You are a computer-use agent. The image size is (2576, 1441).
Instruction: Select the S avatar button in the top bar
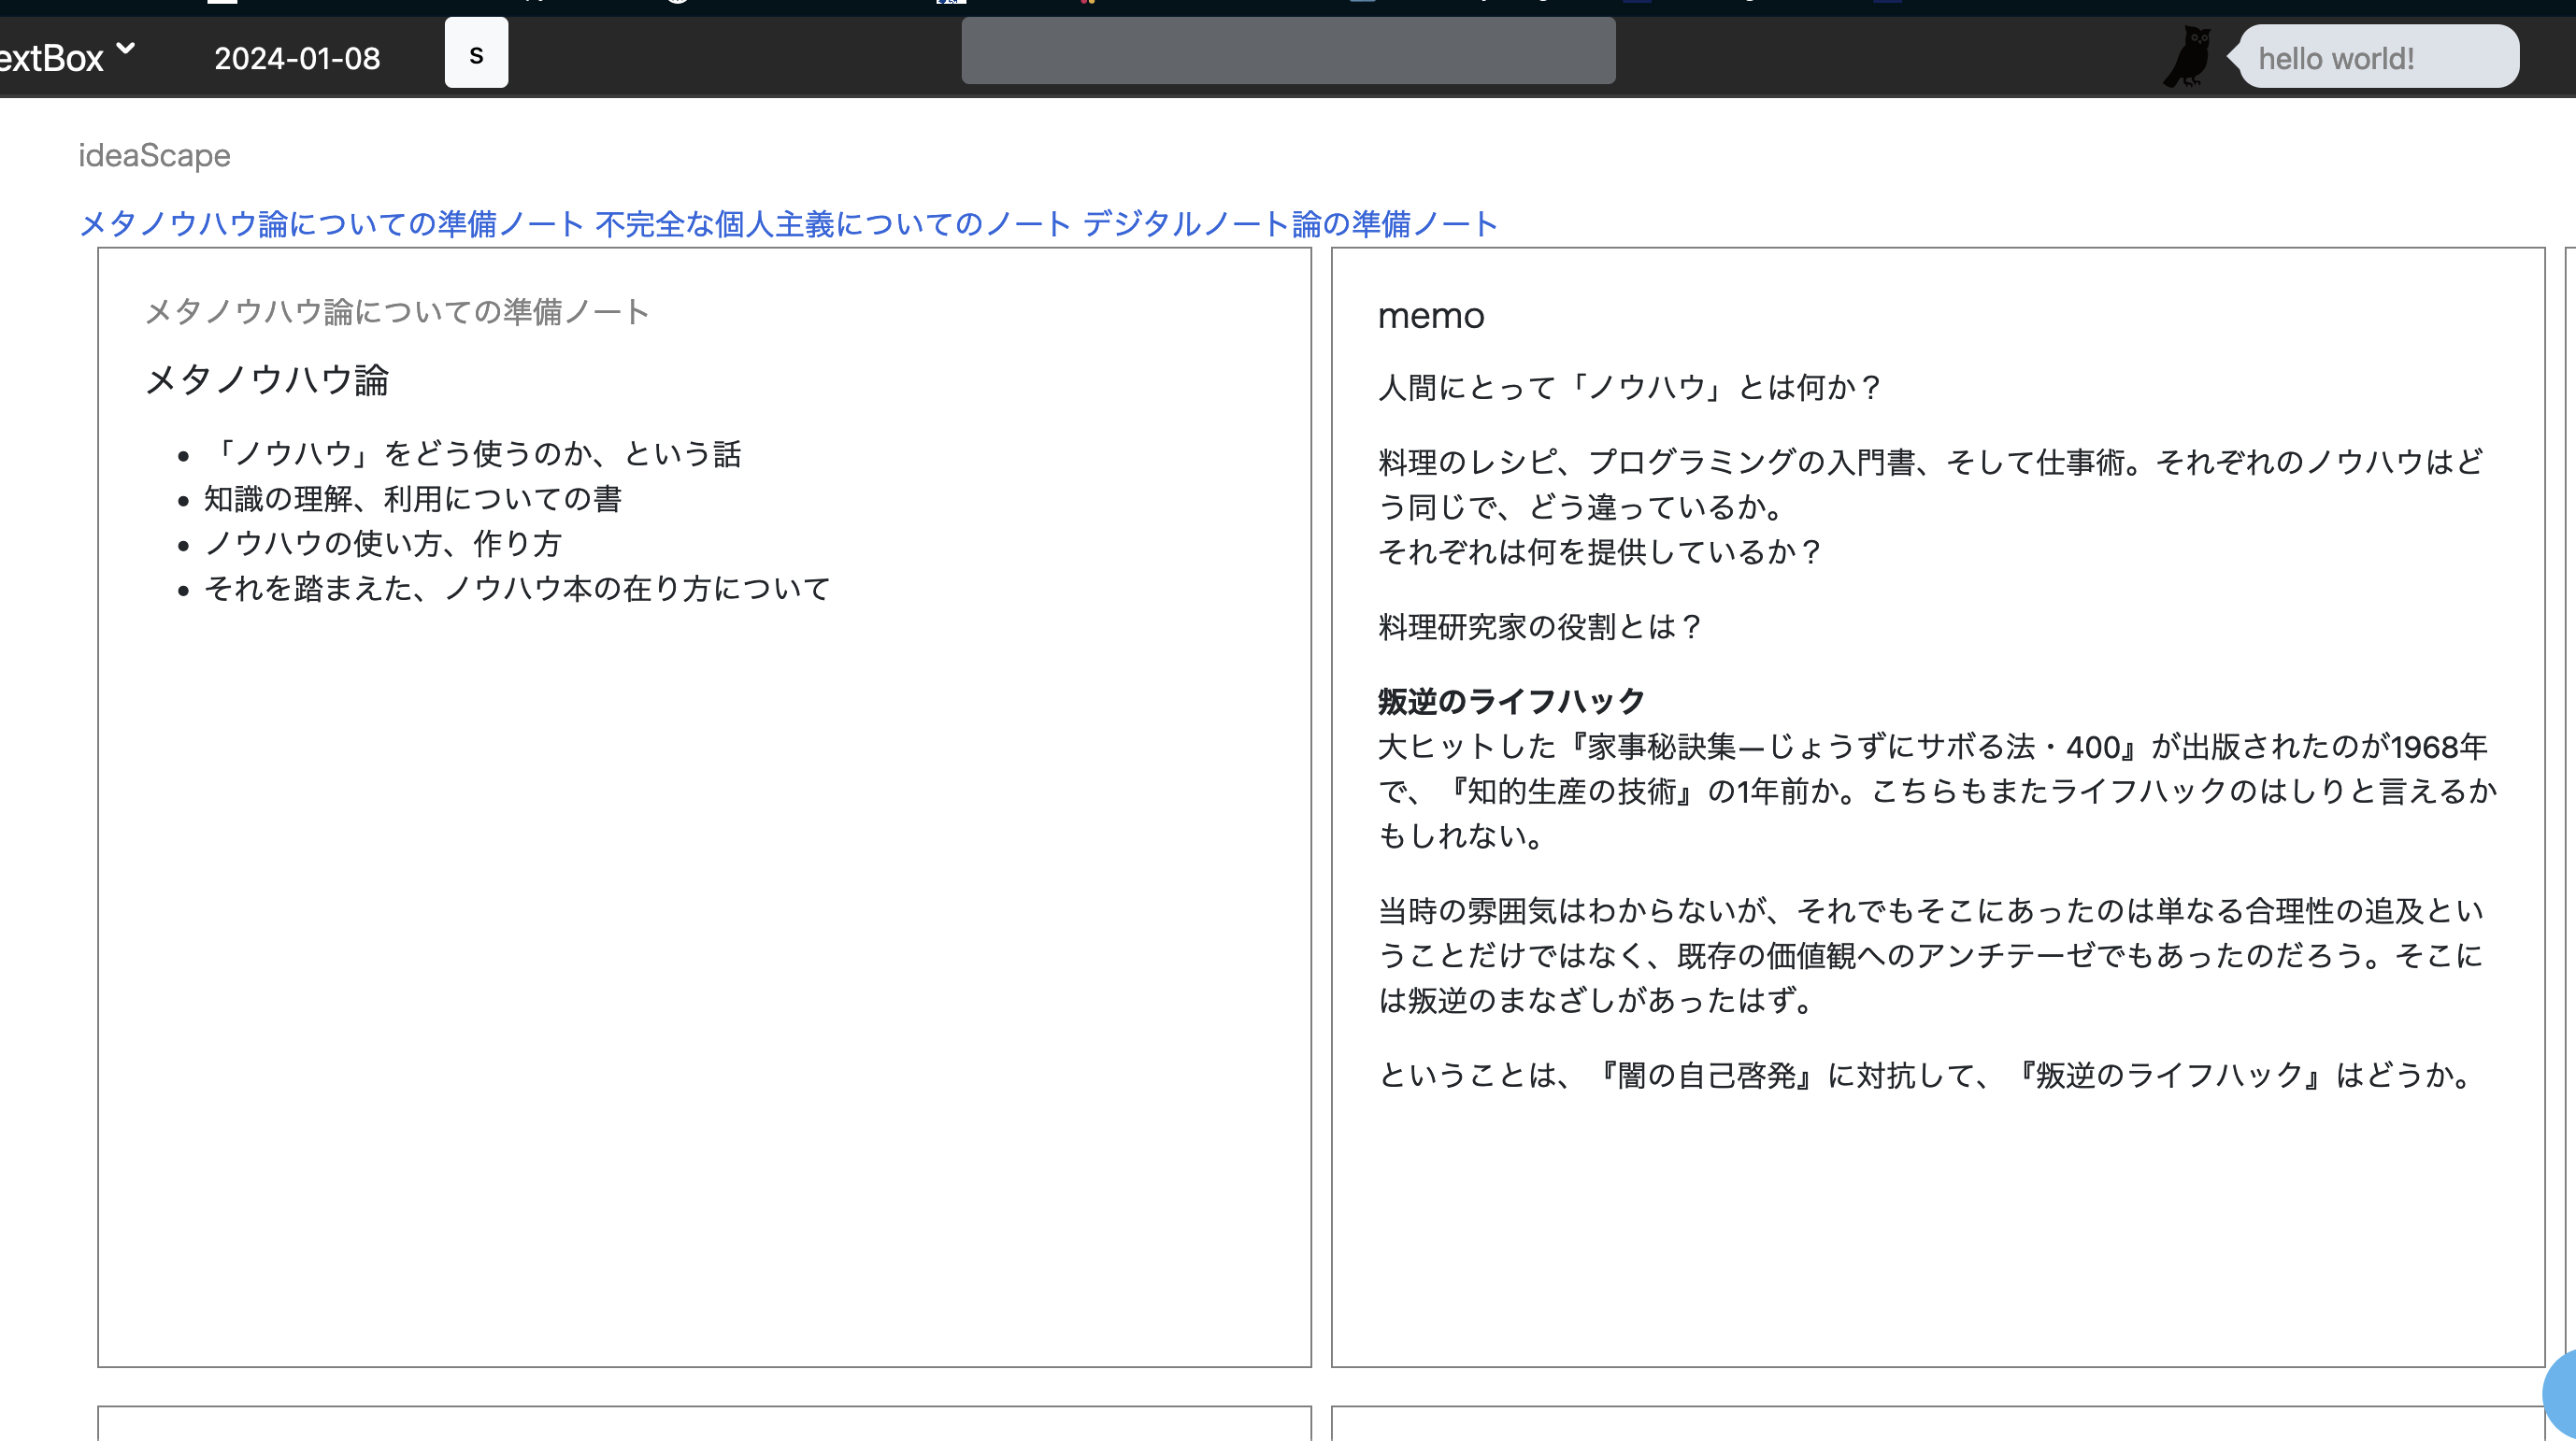point(476,52)
